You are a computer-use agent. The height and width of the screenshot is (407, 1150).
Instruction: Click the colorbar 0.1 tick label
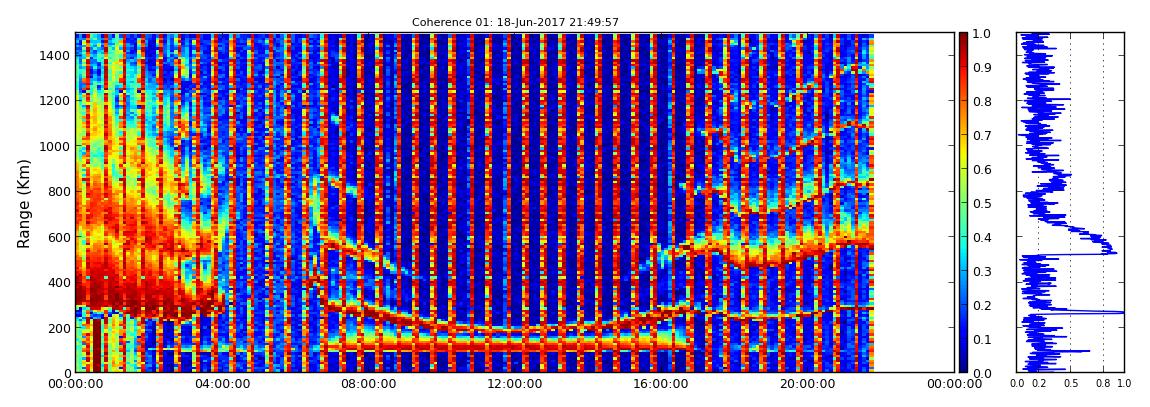click(982, 339)
